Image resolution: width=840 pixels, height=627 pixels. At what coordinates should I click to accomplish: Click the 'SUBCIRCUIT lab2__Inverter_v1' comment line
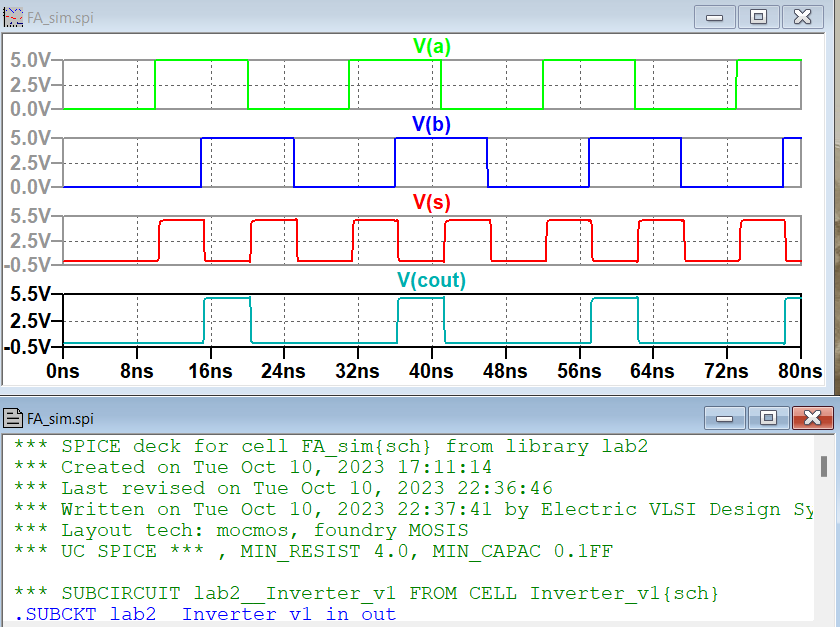point(366,593)
